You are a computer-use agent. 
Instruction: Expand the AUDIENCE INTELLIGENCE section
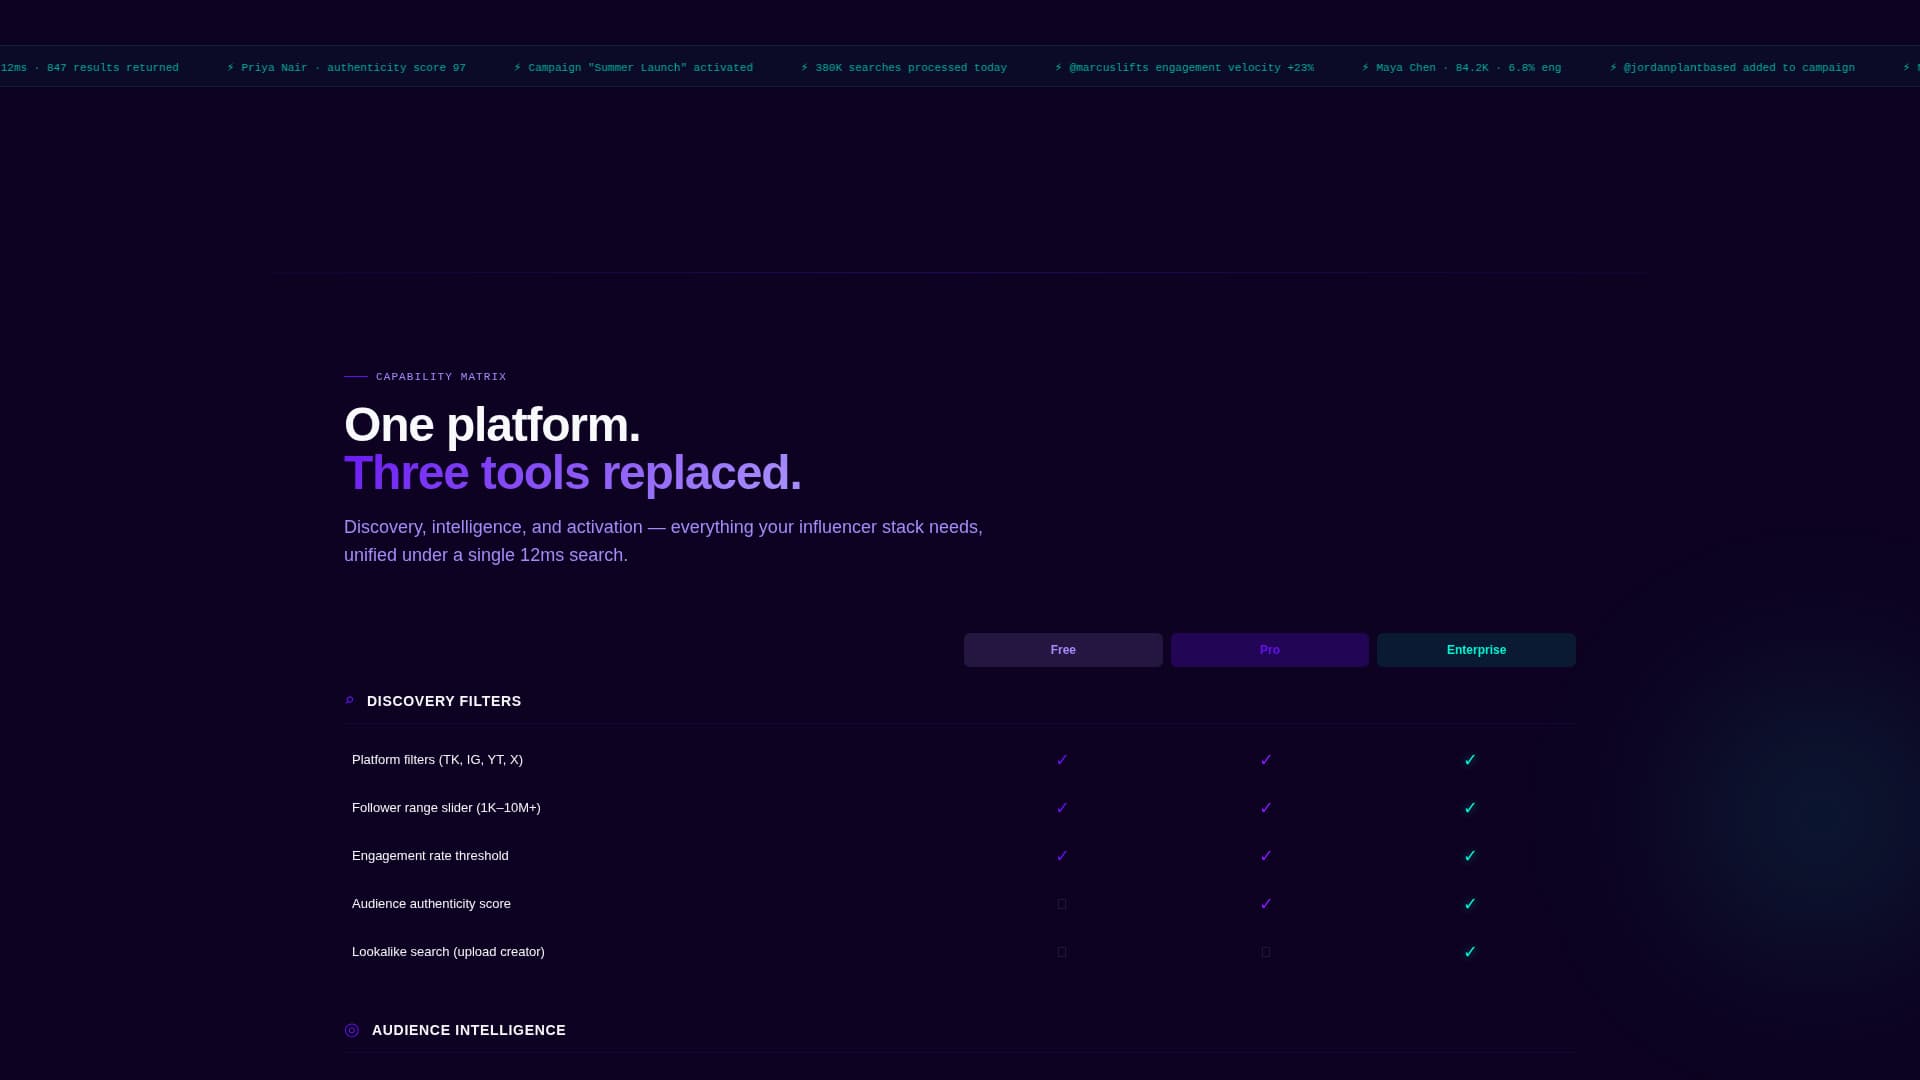point(468,1030)
